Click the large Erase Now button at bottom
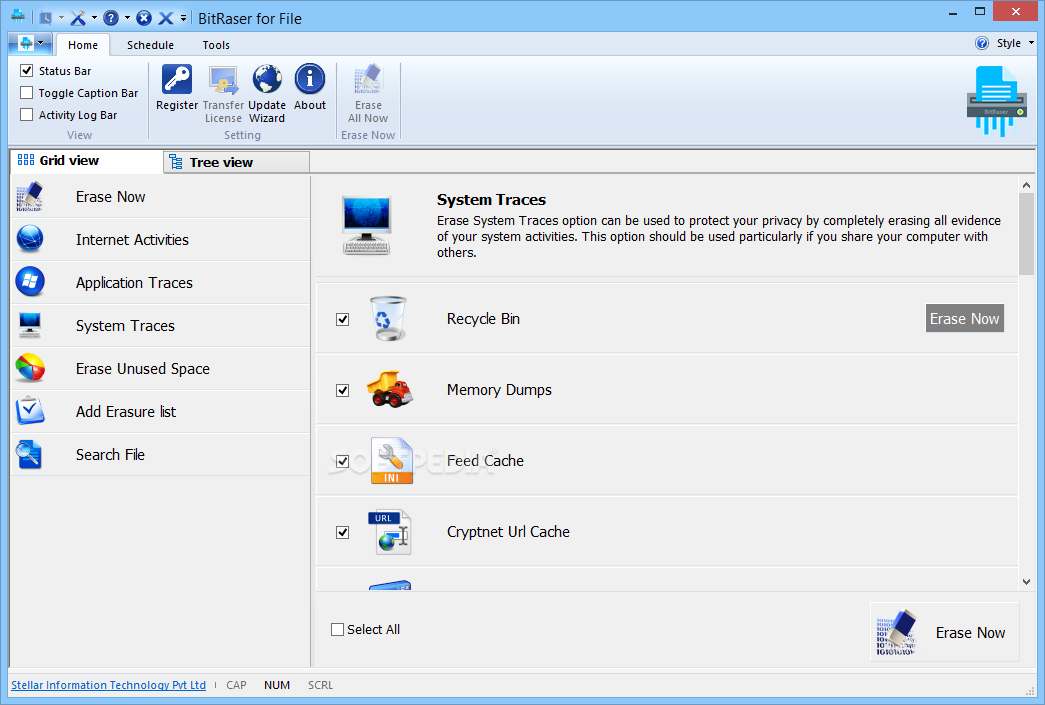Viewport: 1045px width, 705px height. 944,632
